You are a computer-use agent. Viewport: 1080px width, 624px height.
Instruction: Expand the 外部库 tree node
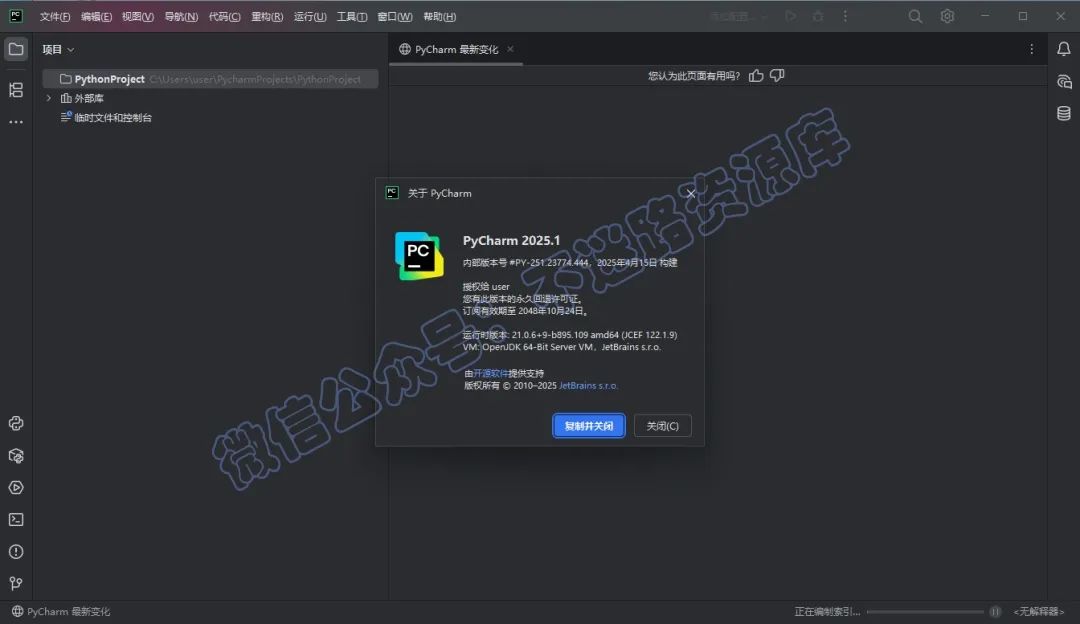coord(48,98)
